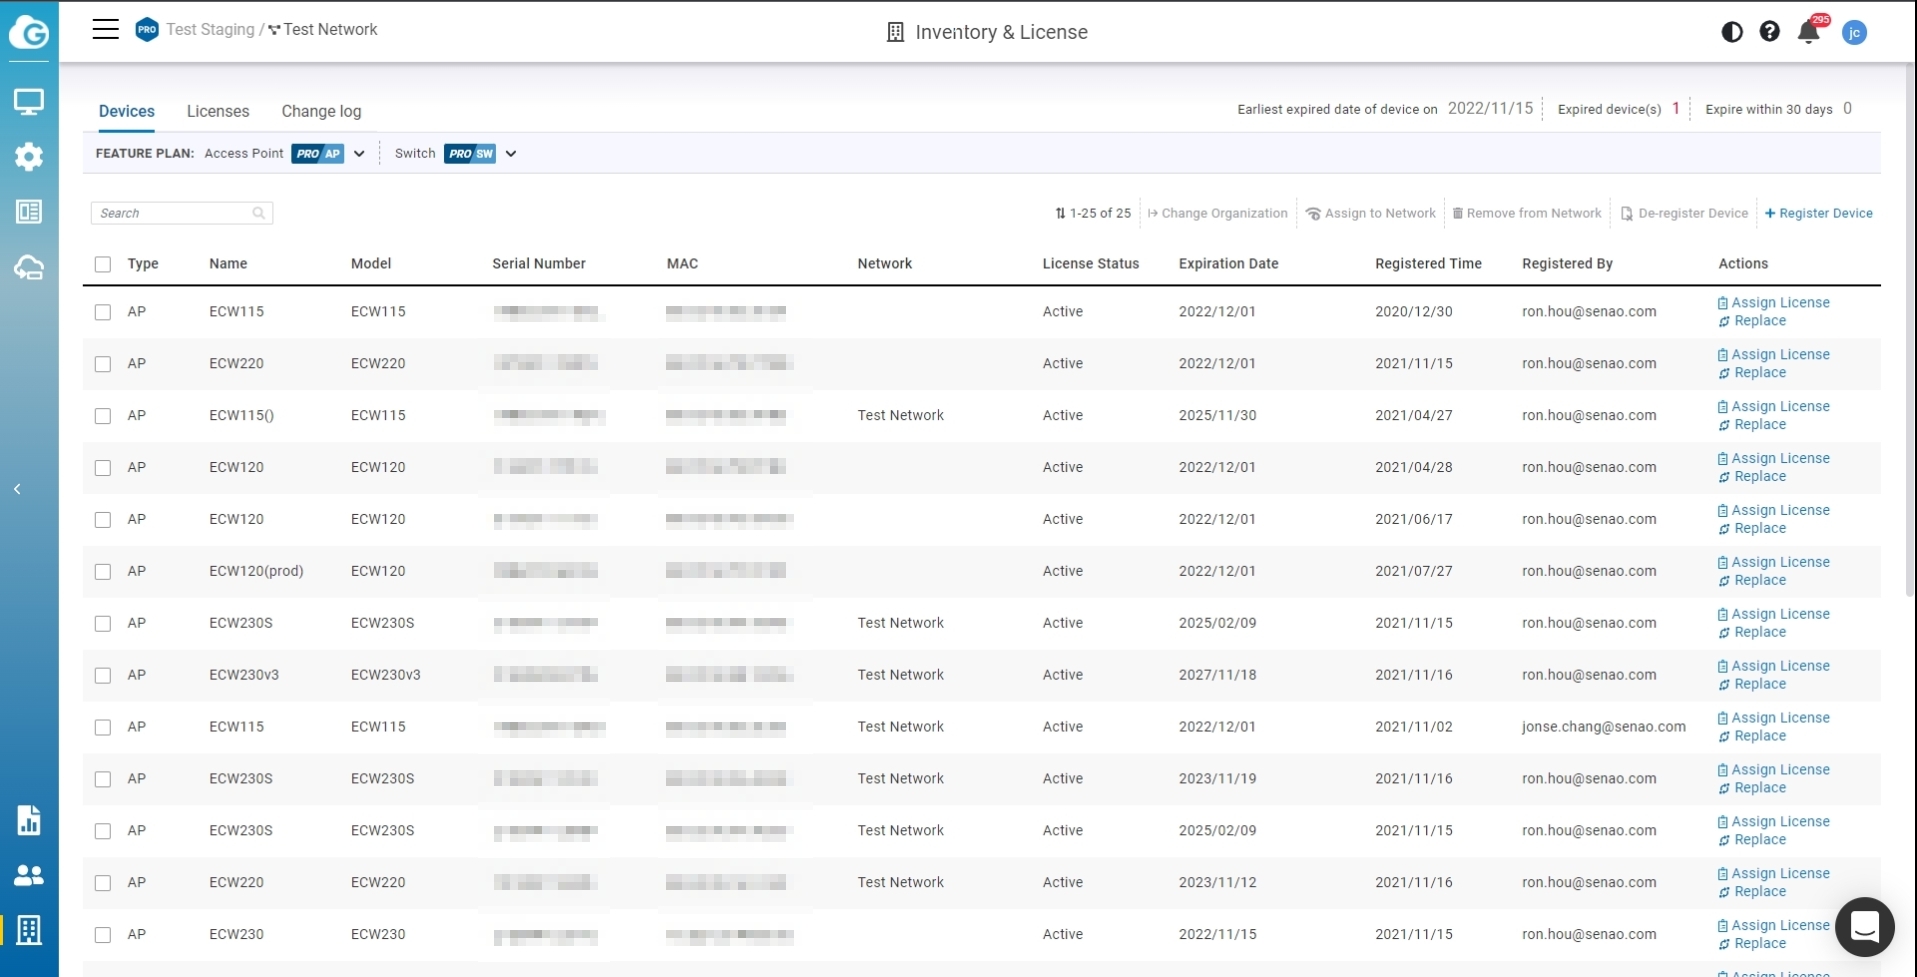Expand the Access Point feature plan dropdown
1917x977 pixels.
(359, 154)
